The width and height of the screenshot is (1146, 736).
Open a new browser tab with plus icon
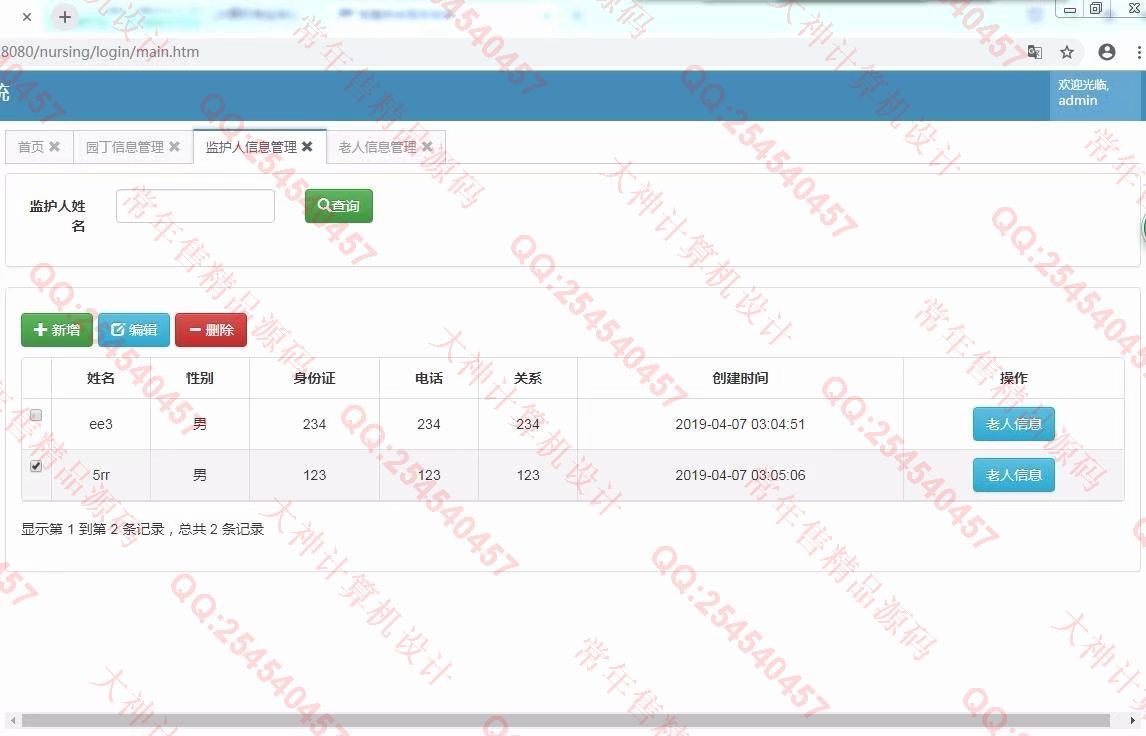click(65, 17)
